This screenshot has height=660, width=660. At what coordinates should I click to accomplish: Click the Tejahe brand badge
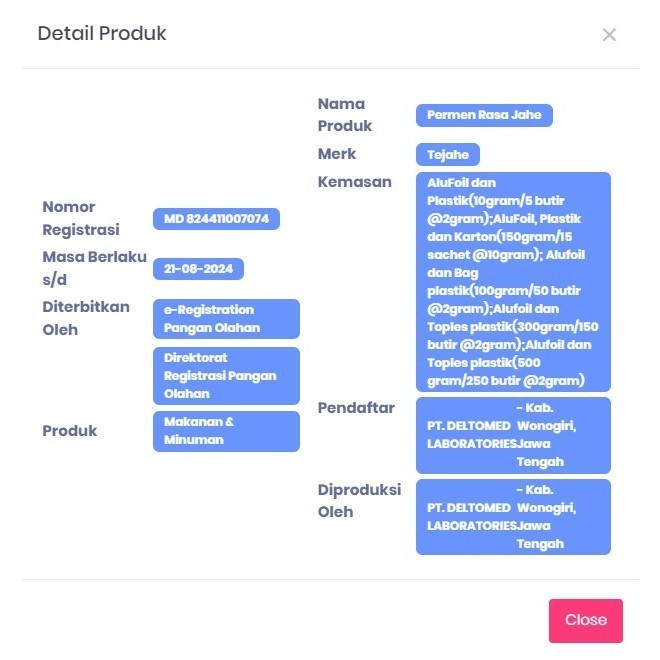[448, 154]
